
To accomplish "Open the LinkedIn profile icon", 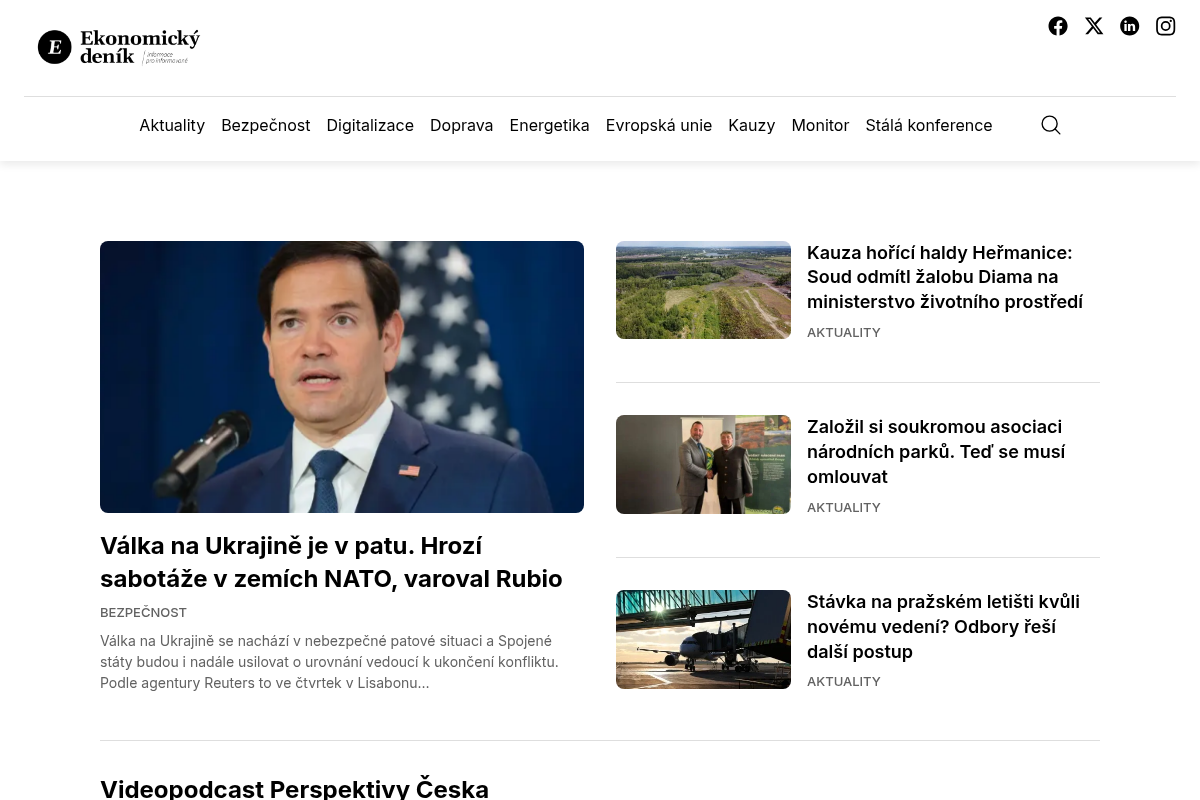I will (x=1130, y=26).
